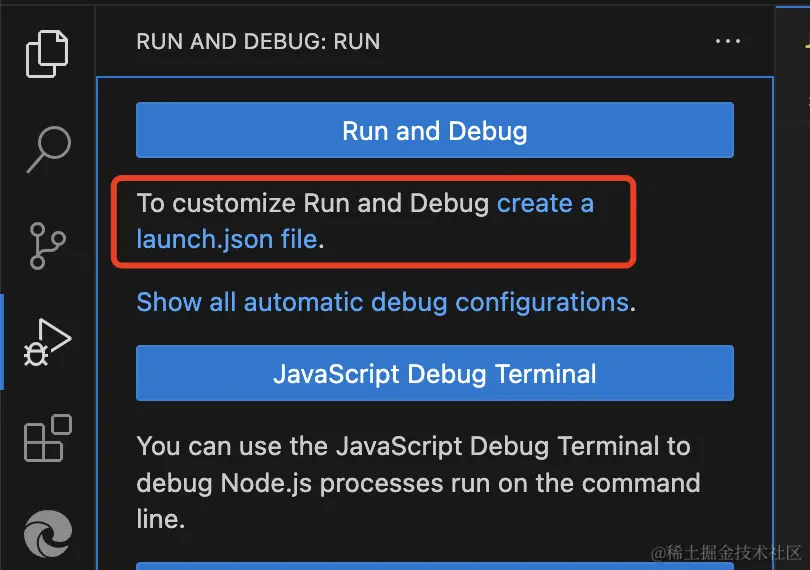Screen dimensions: 810x570
Task: Click Show all automatic debug configurations link
Action: (383, 302)
